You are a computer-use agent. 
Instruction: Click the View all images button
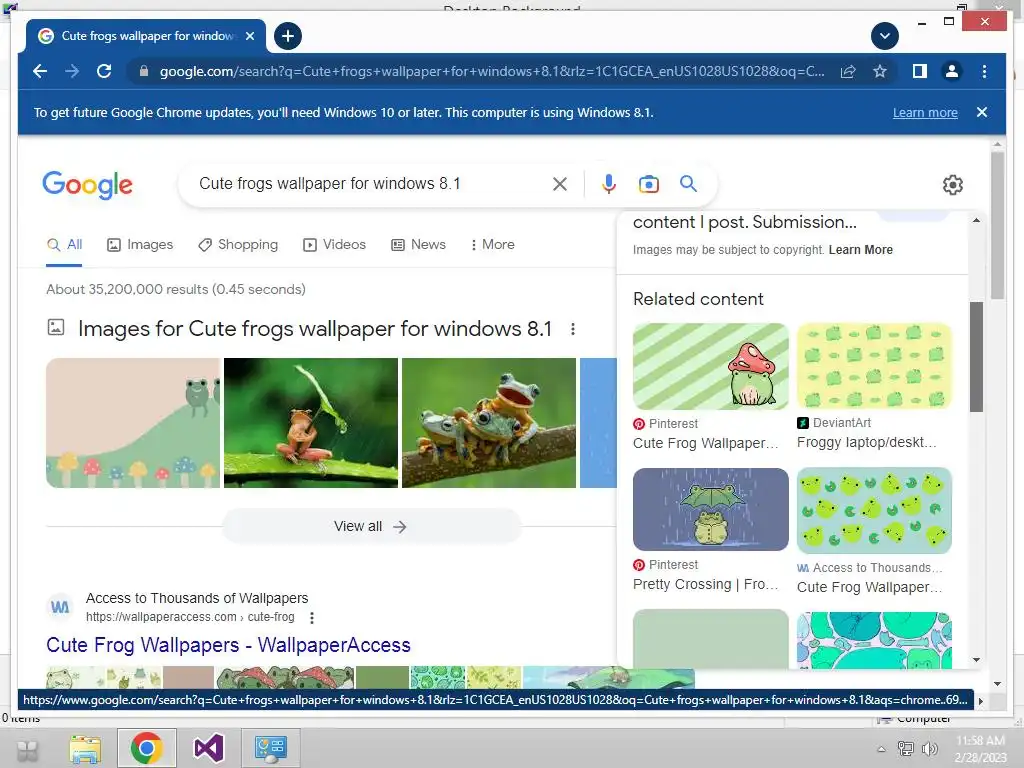(371, 526)
